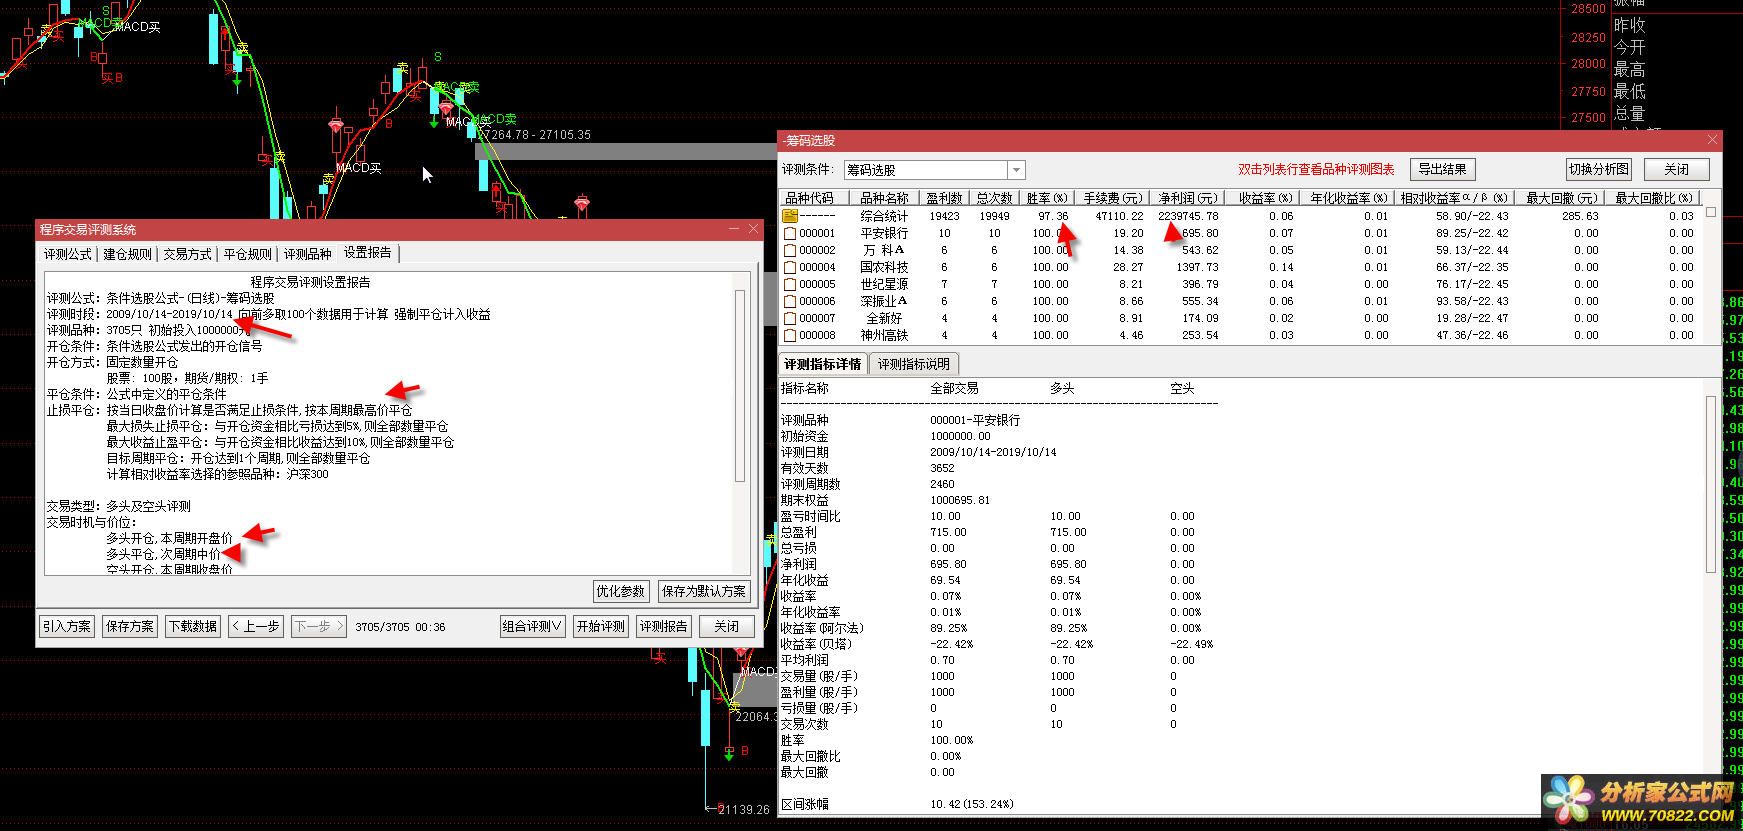Click the row icon for 000007 全新好
Image resolution: width=1743 pixels, height=831 pixels.
pos(790,318)
